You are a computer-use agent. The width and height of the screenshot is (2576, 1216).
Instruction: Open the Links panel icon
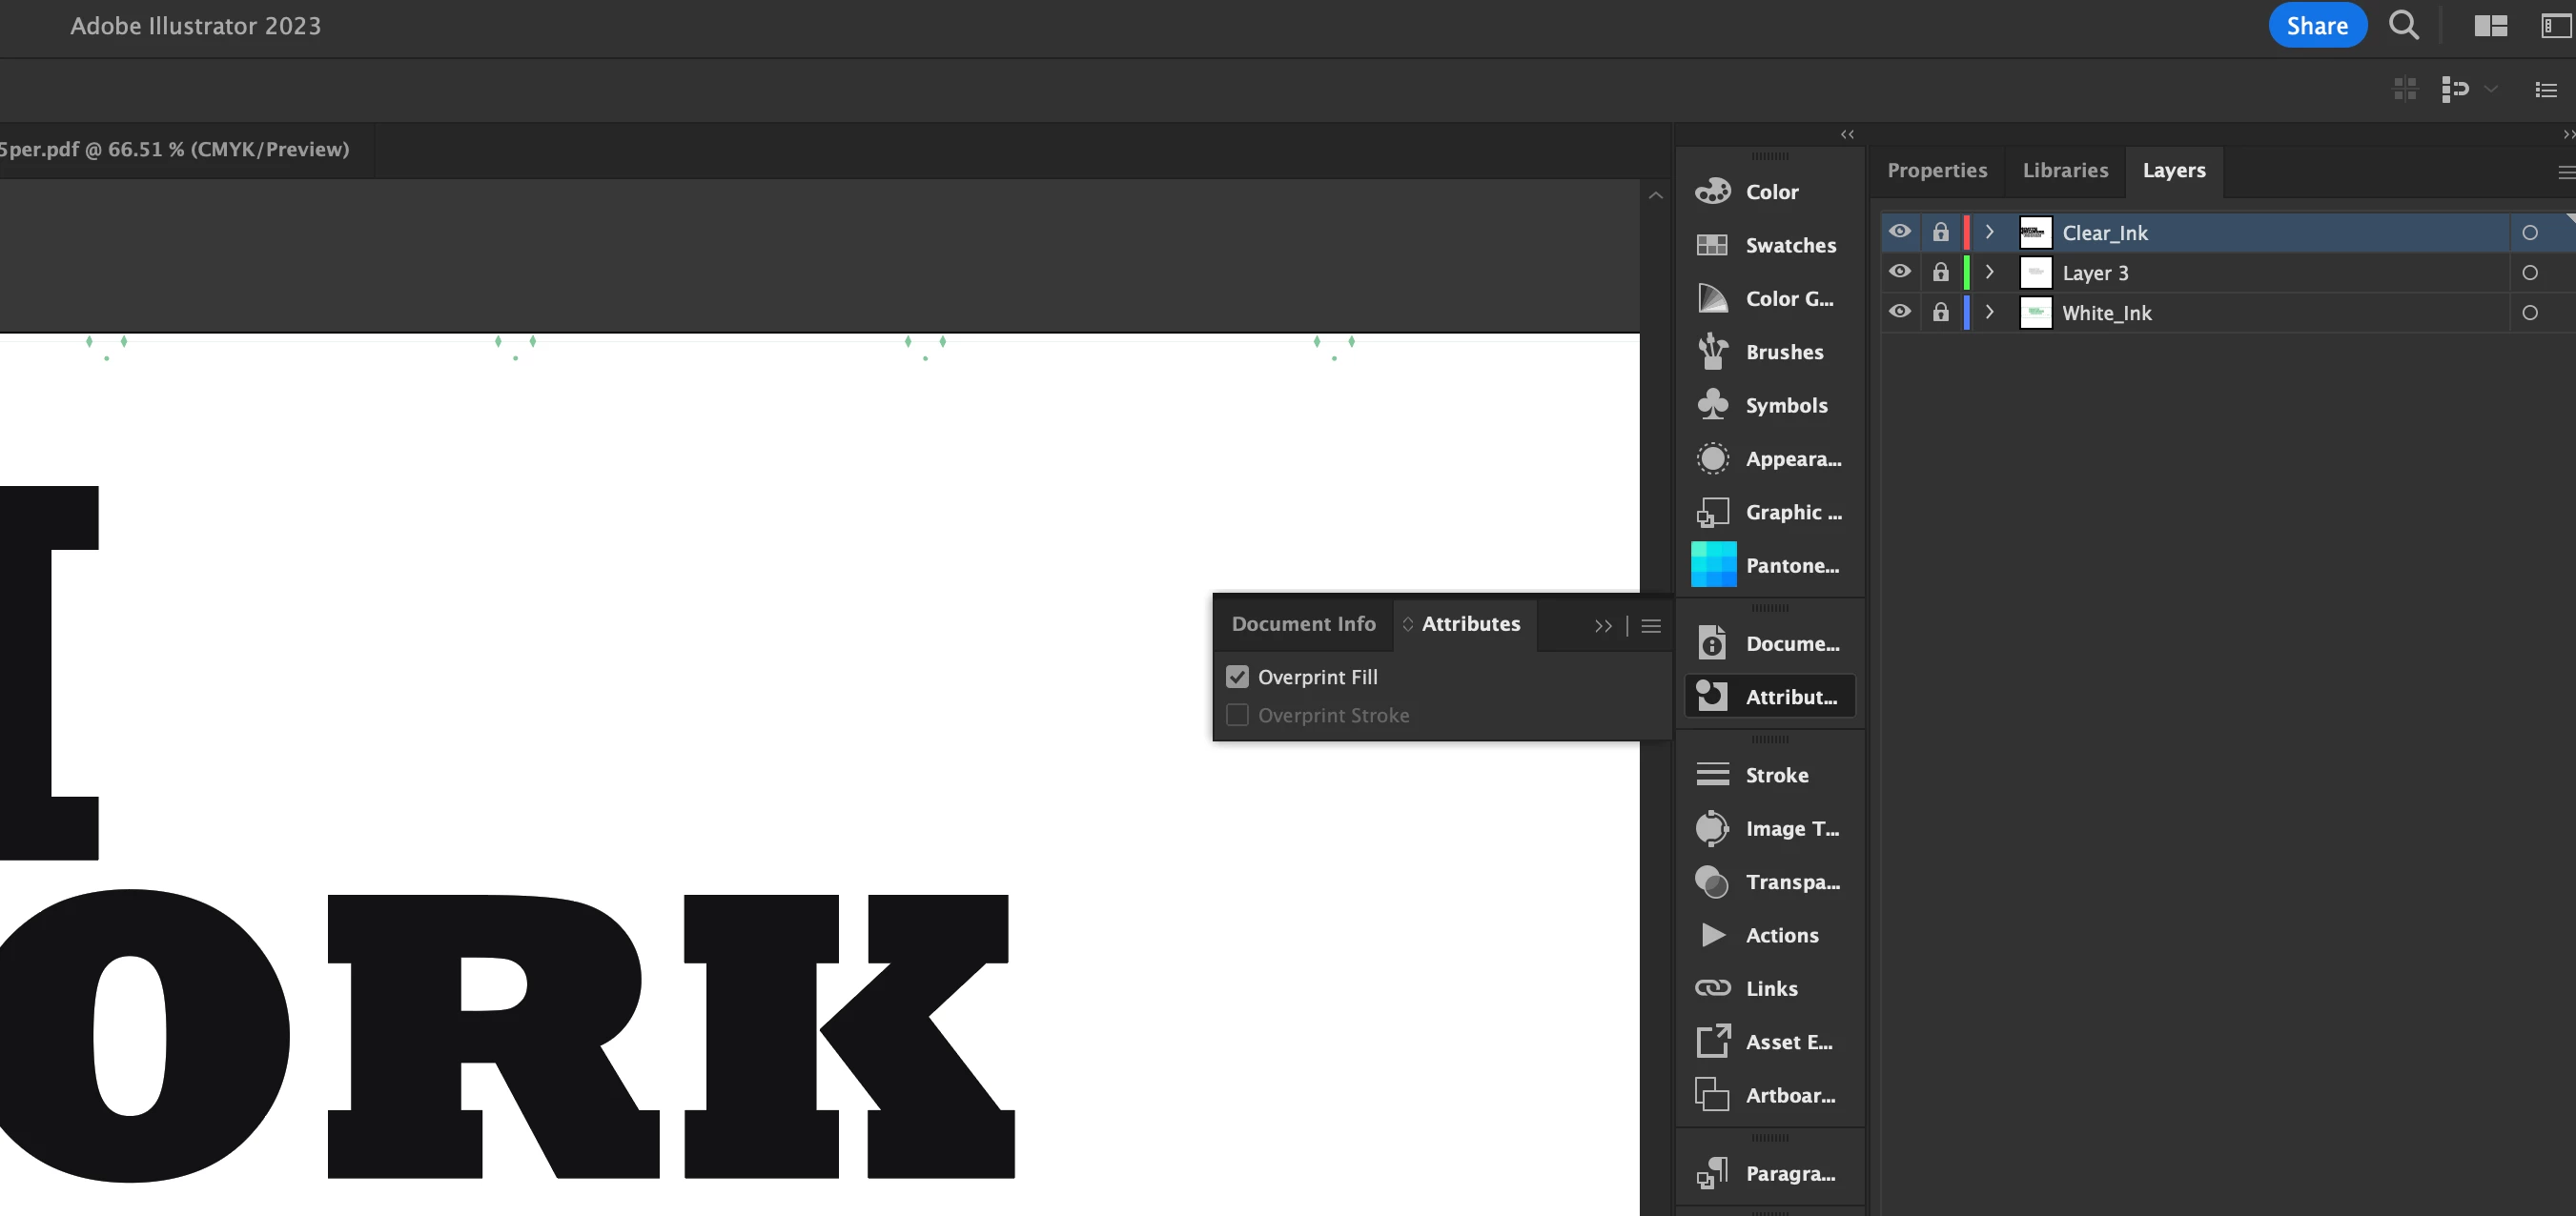coord(1712,988)
